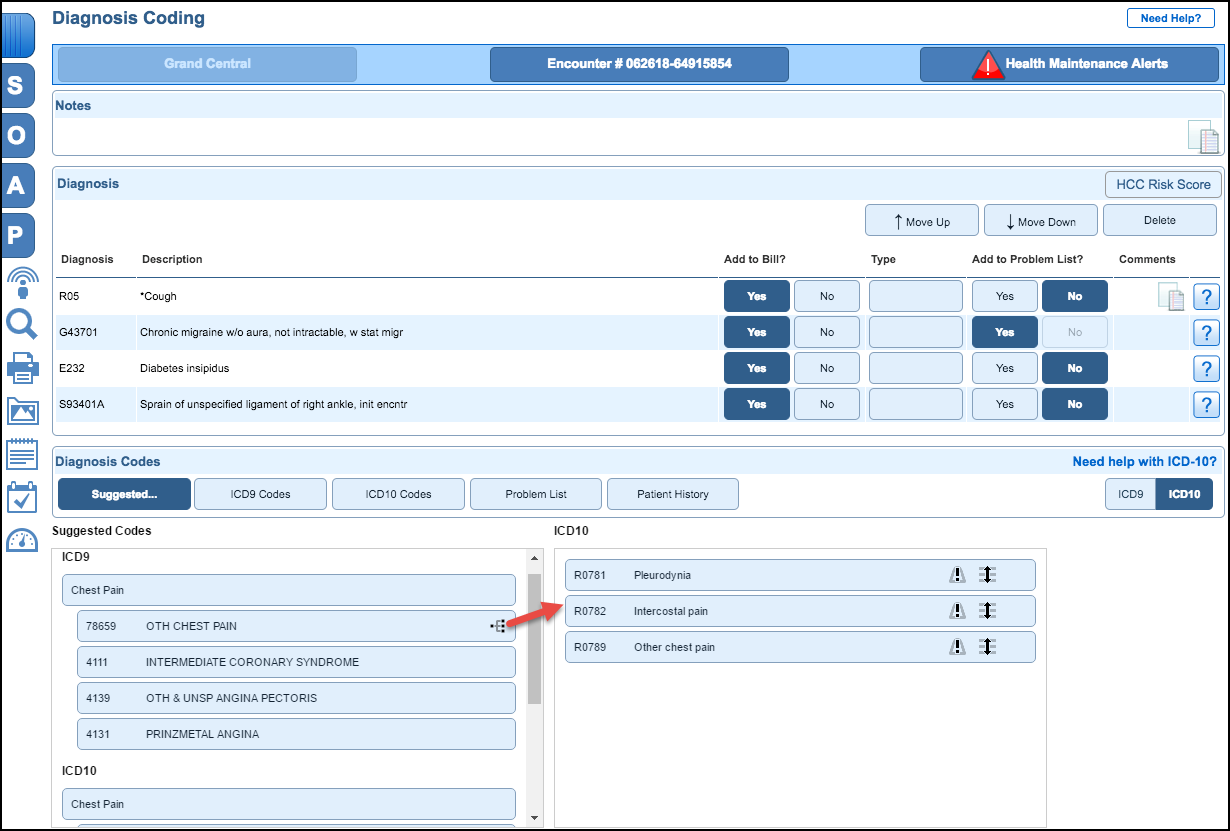Click the HCC Risk Score button
Viewport: 1230px width, 831px height.
[1162, 184]
